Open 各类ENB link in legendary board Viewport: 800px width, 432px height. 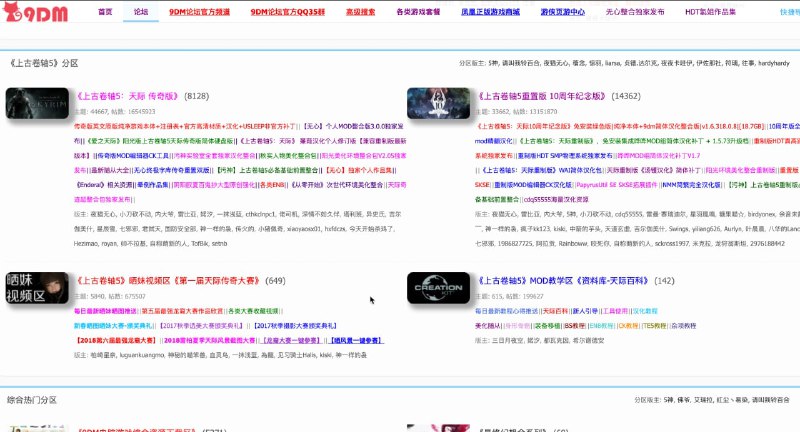coord(272,185)
